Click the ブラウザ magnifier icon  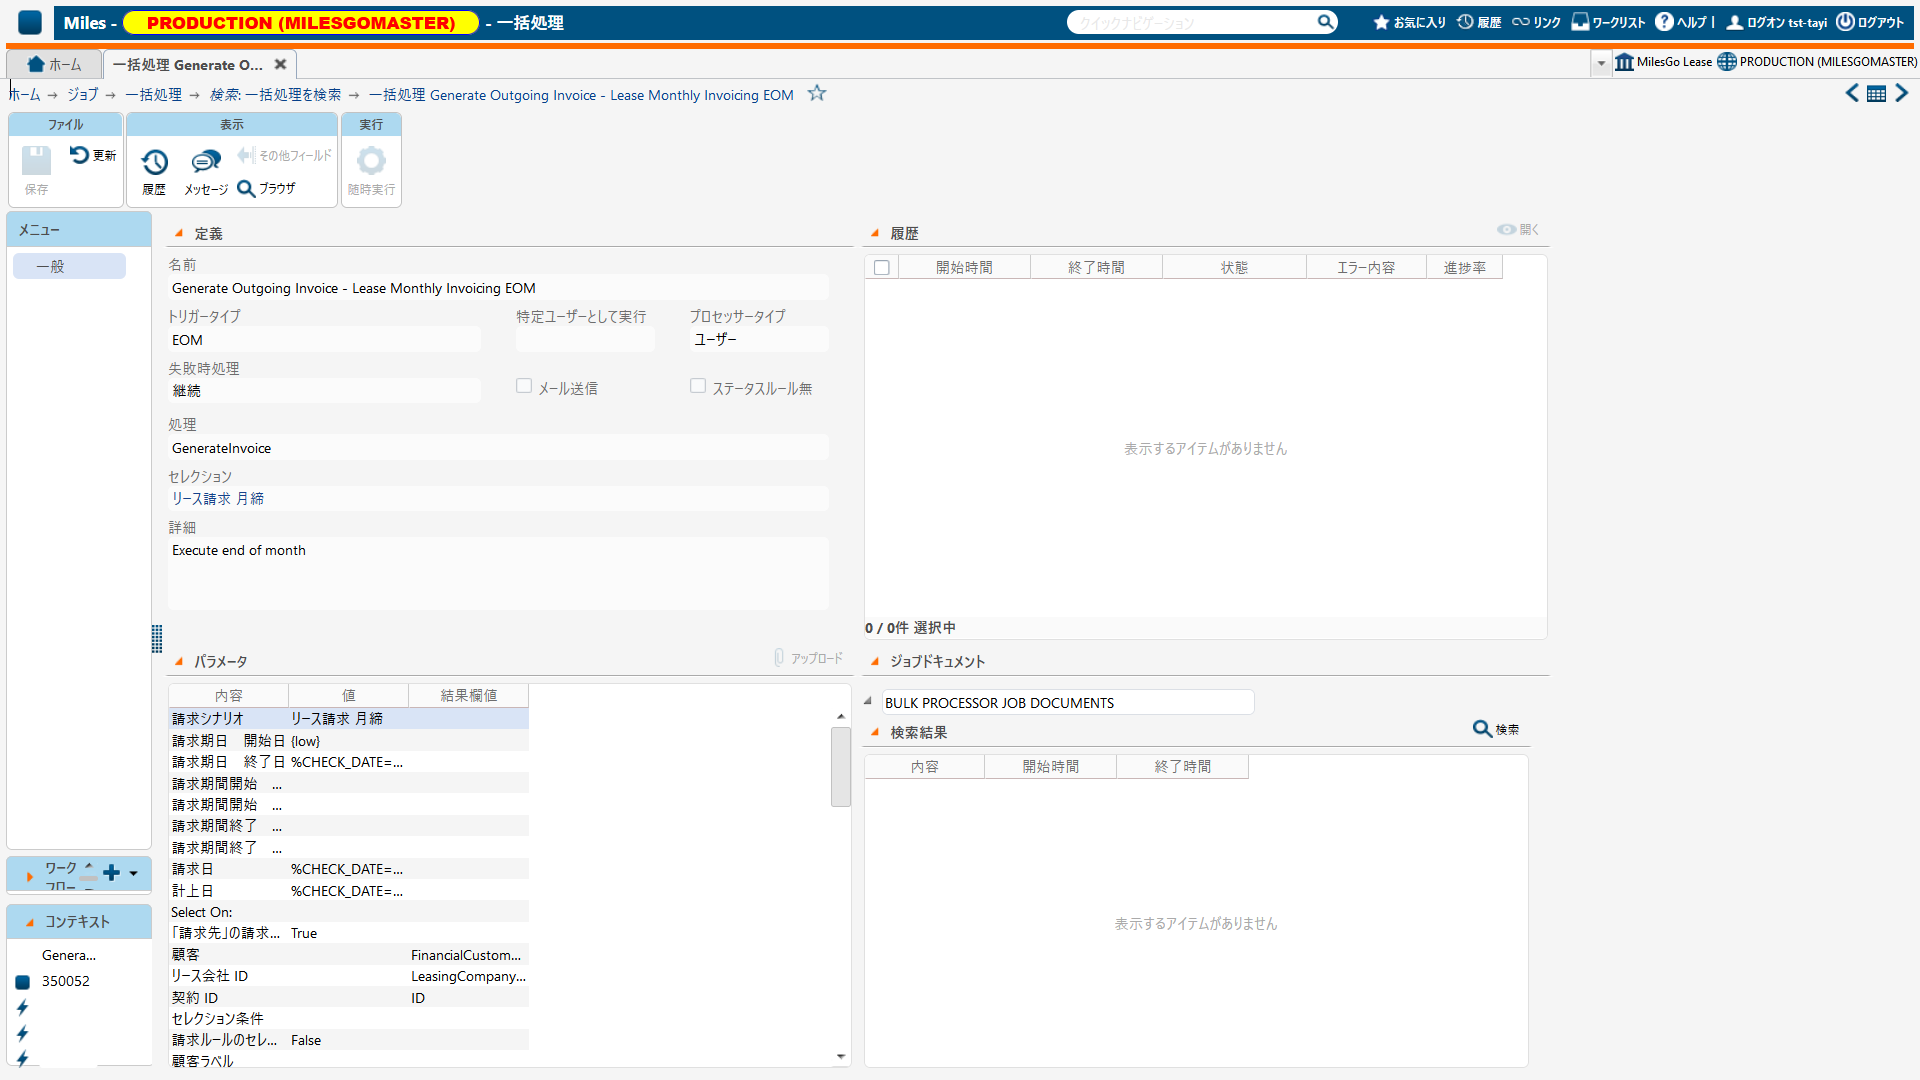[x=246, y=189]
